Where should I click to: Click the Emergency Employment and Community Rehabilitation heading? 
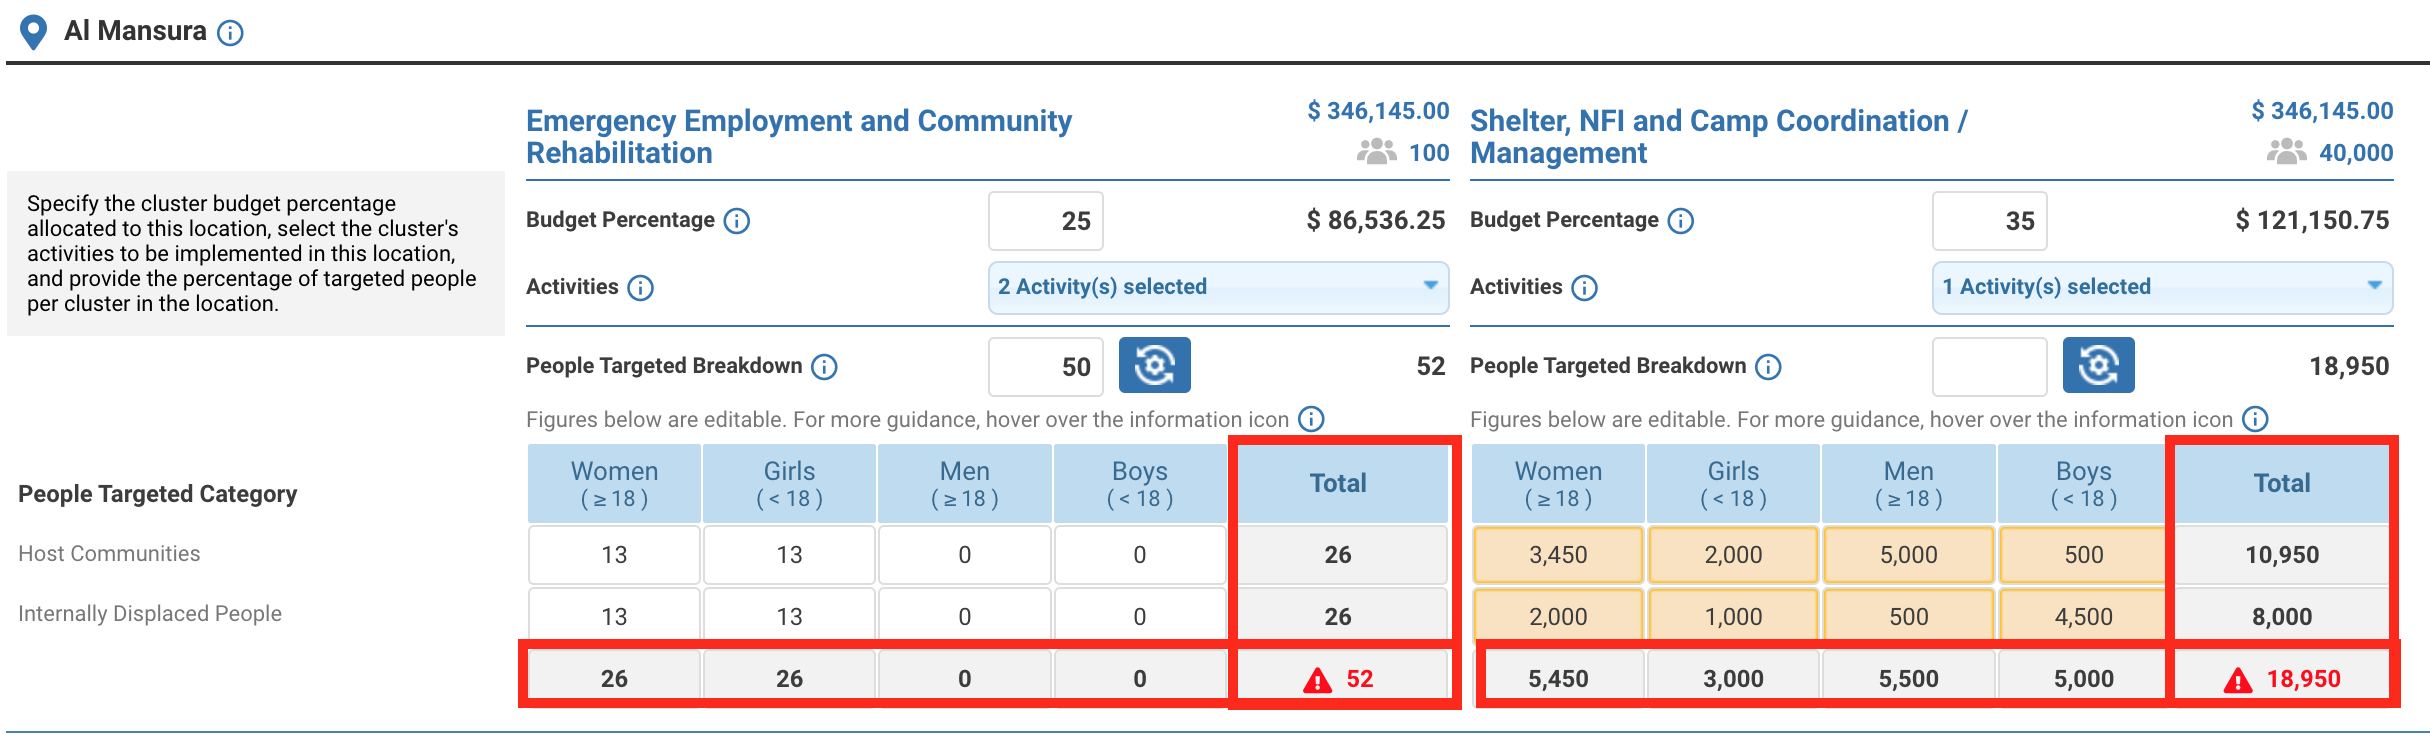[798, 137]
